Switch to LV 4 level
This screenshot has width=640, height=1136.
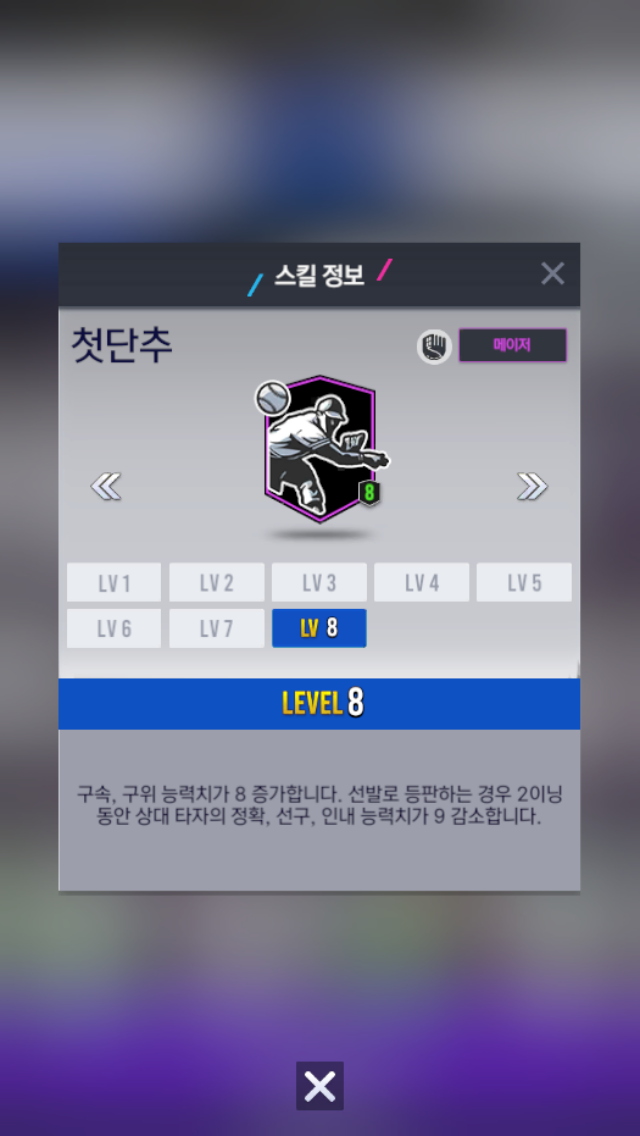pyautogui.click(x=422, y=582)
